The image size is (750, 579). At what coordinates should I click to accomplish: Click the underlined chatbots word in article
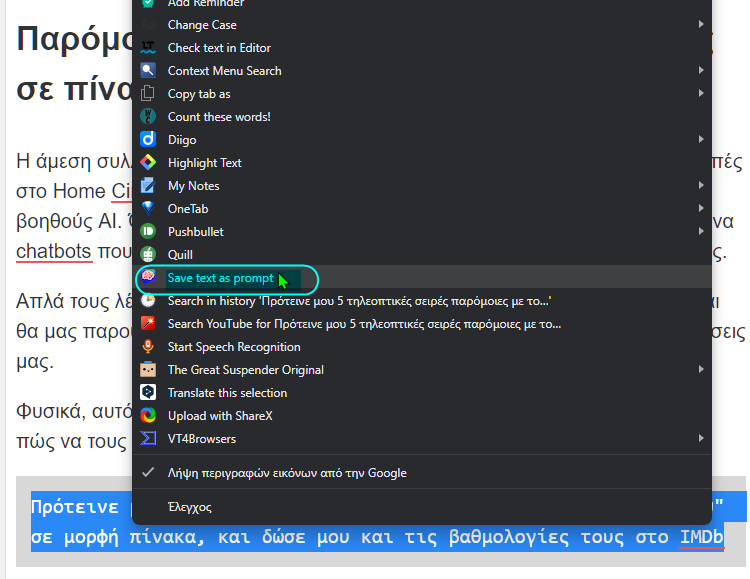point(54,251)
